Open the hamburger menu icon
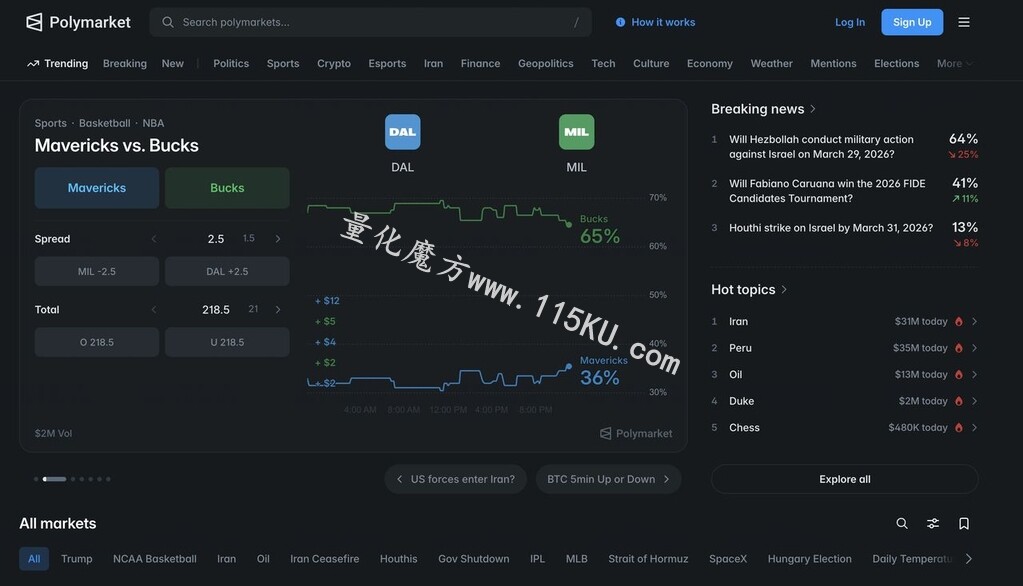The width and height of the screenshot is (1023, 586). pos(964,22)
